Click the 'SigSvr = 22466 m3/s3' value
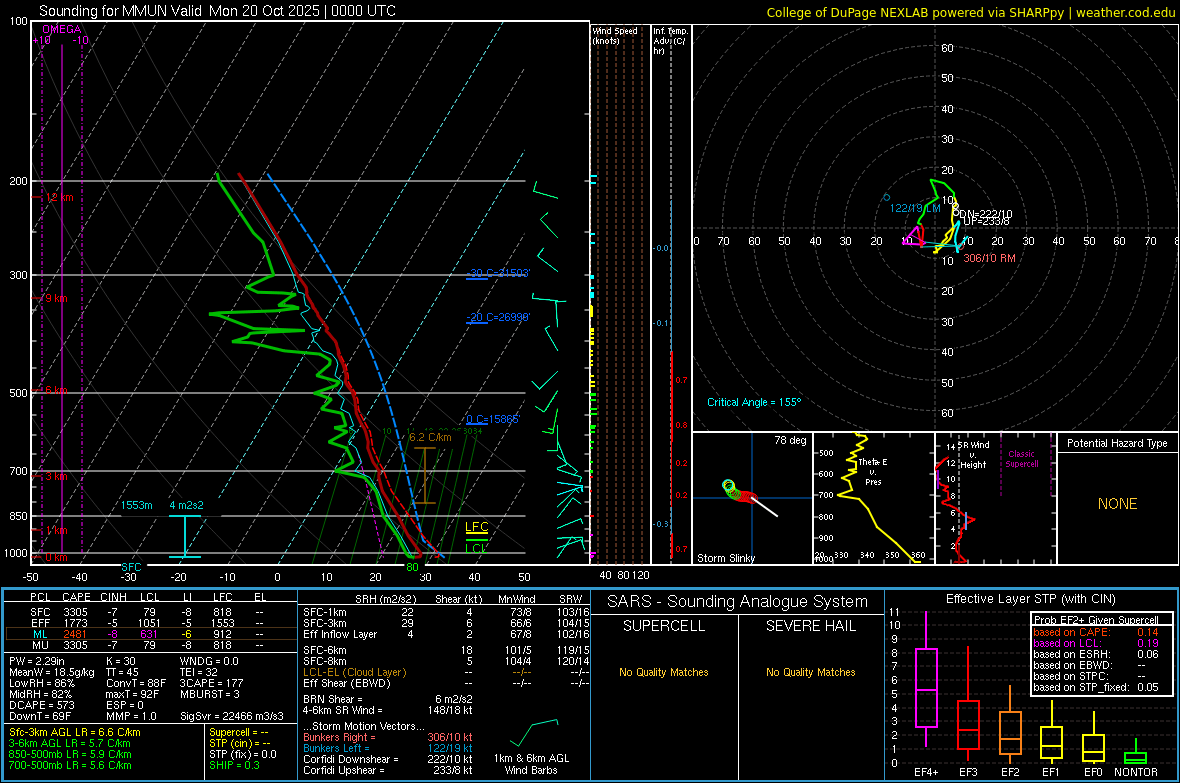The image size is (1180, 783). (232, 716)
